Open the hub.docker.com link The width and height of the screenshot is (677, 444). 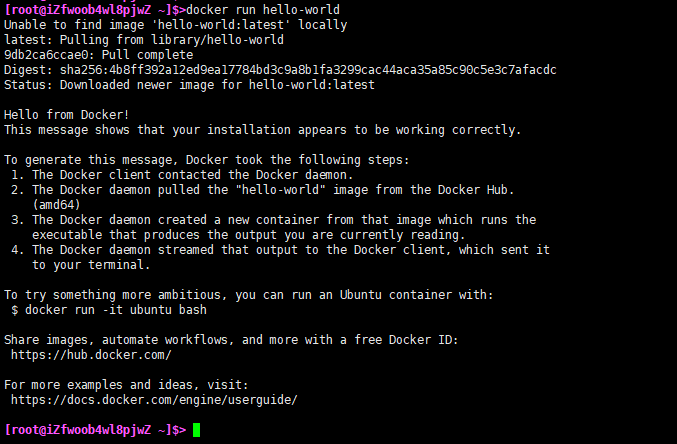coord(91,355)
